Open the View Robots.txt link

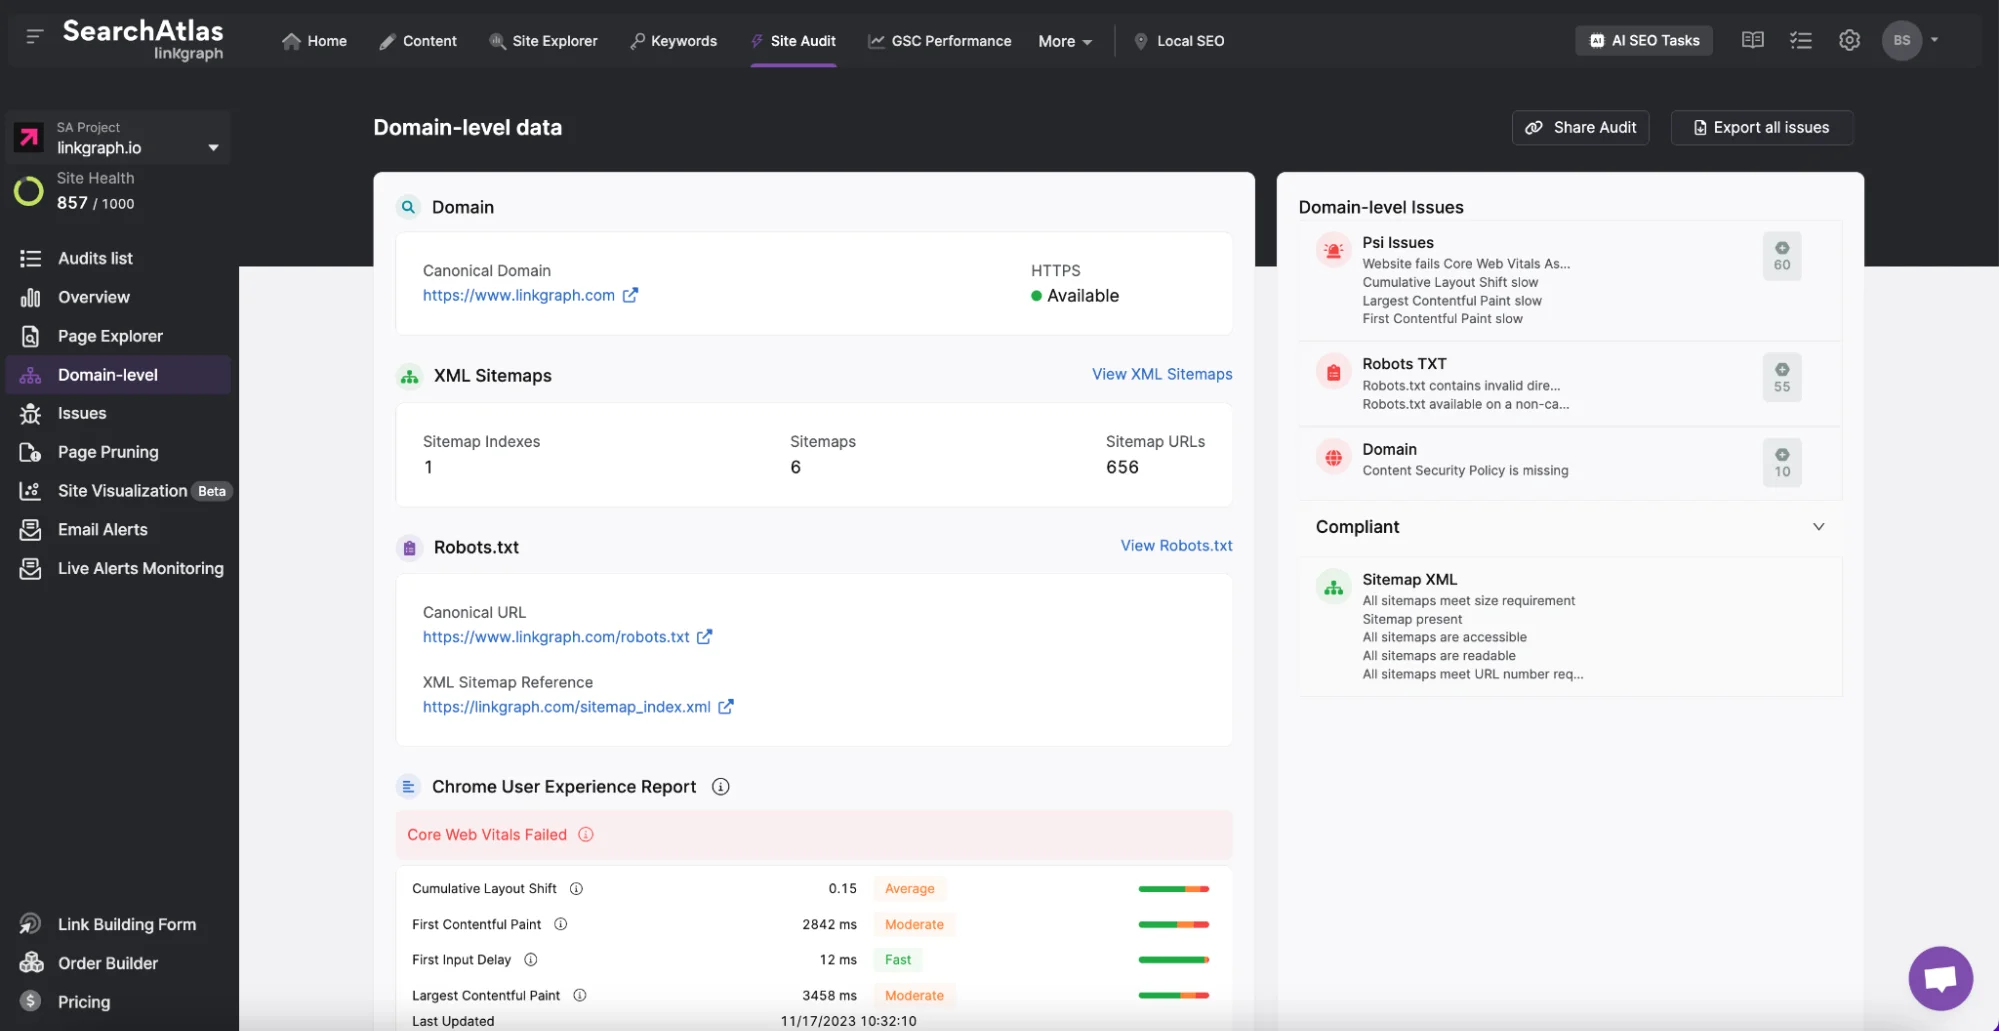1176,545
